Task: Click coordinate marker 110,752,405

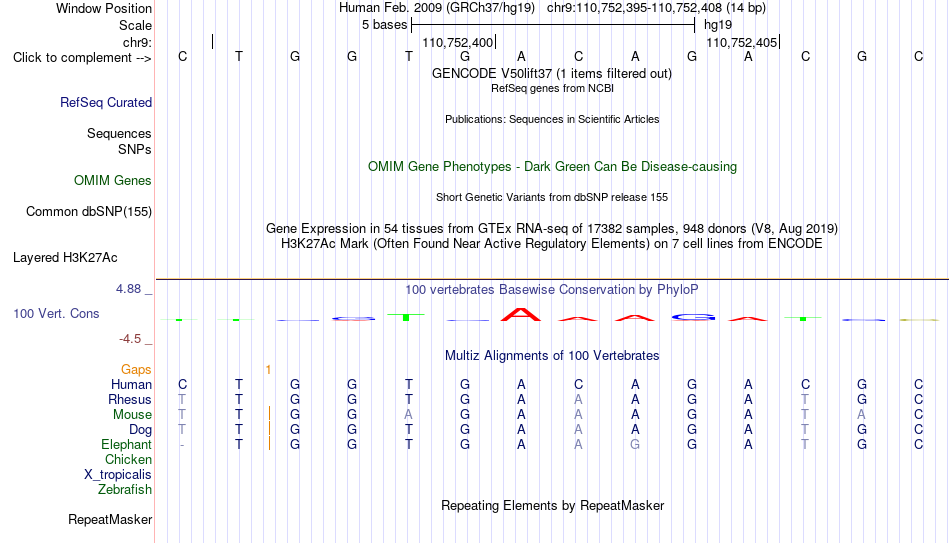Action: point(742,42)
